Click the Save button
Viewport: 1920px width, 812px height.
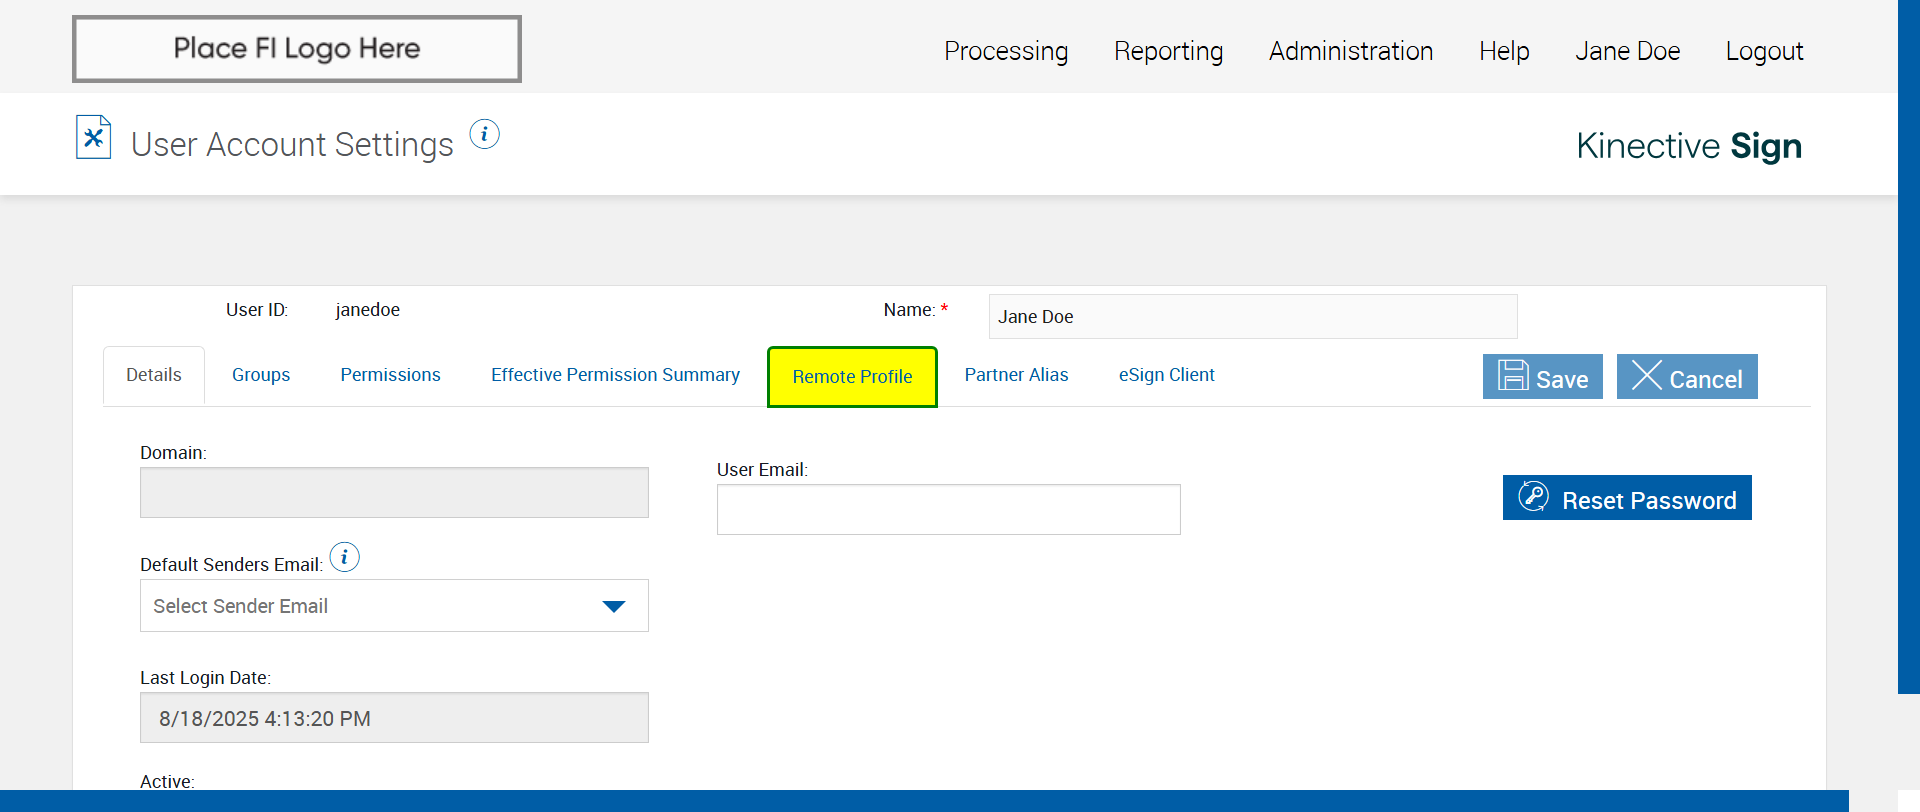(1542, 377)
